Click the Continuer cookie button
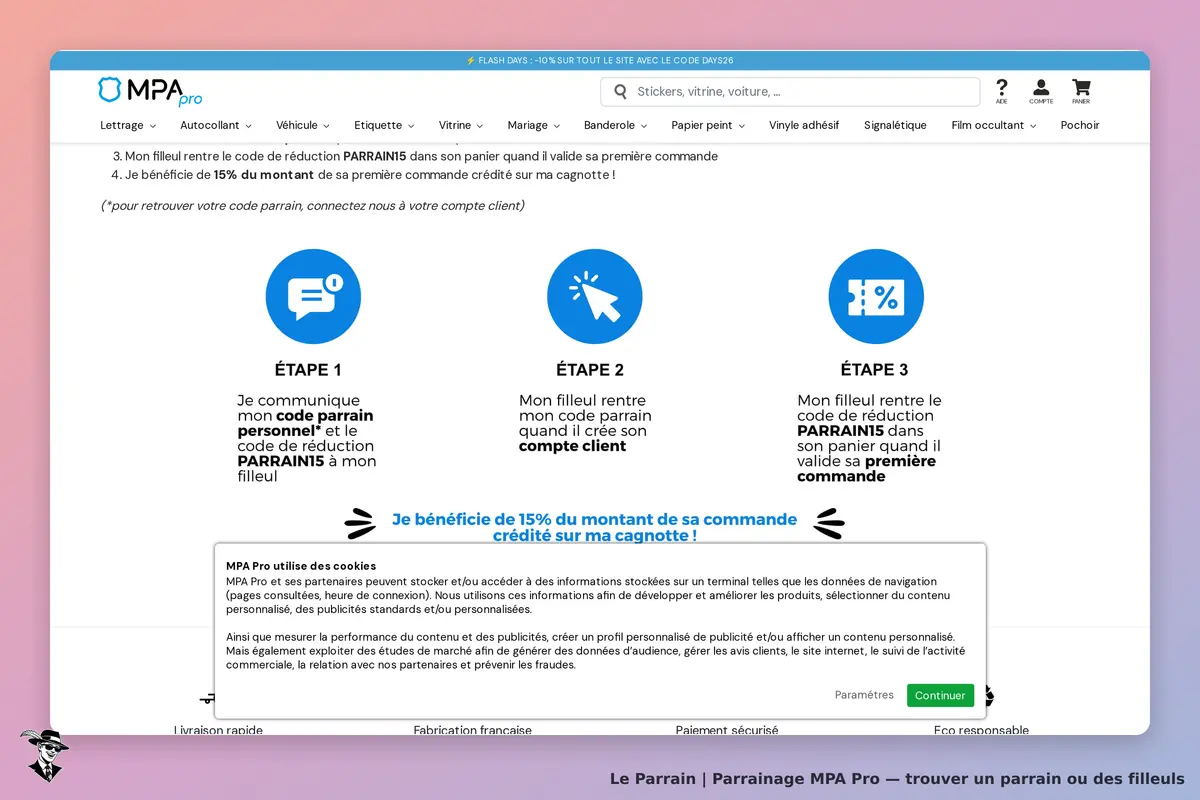 [x=940, y=695]
